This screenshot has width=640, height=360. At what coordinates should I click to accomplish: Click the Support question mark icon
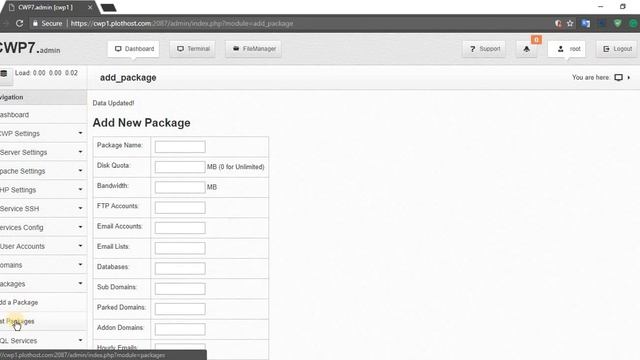(473, 49)
